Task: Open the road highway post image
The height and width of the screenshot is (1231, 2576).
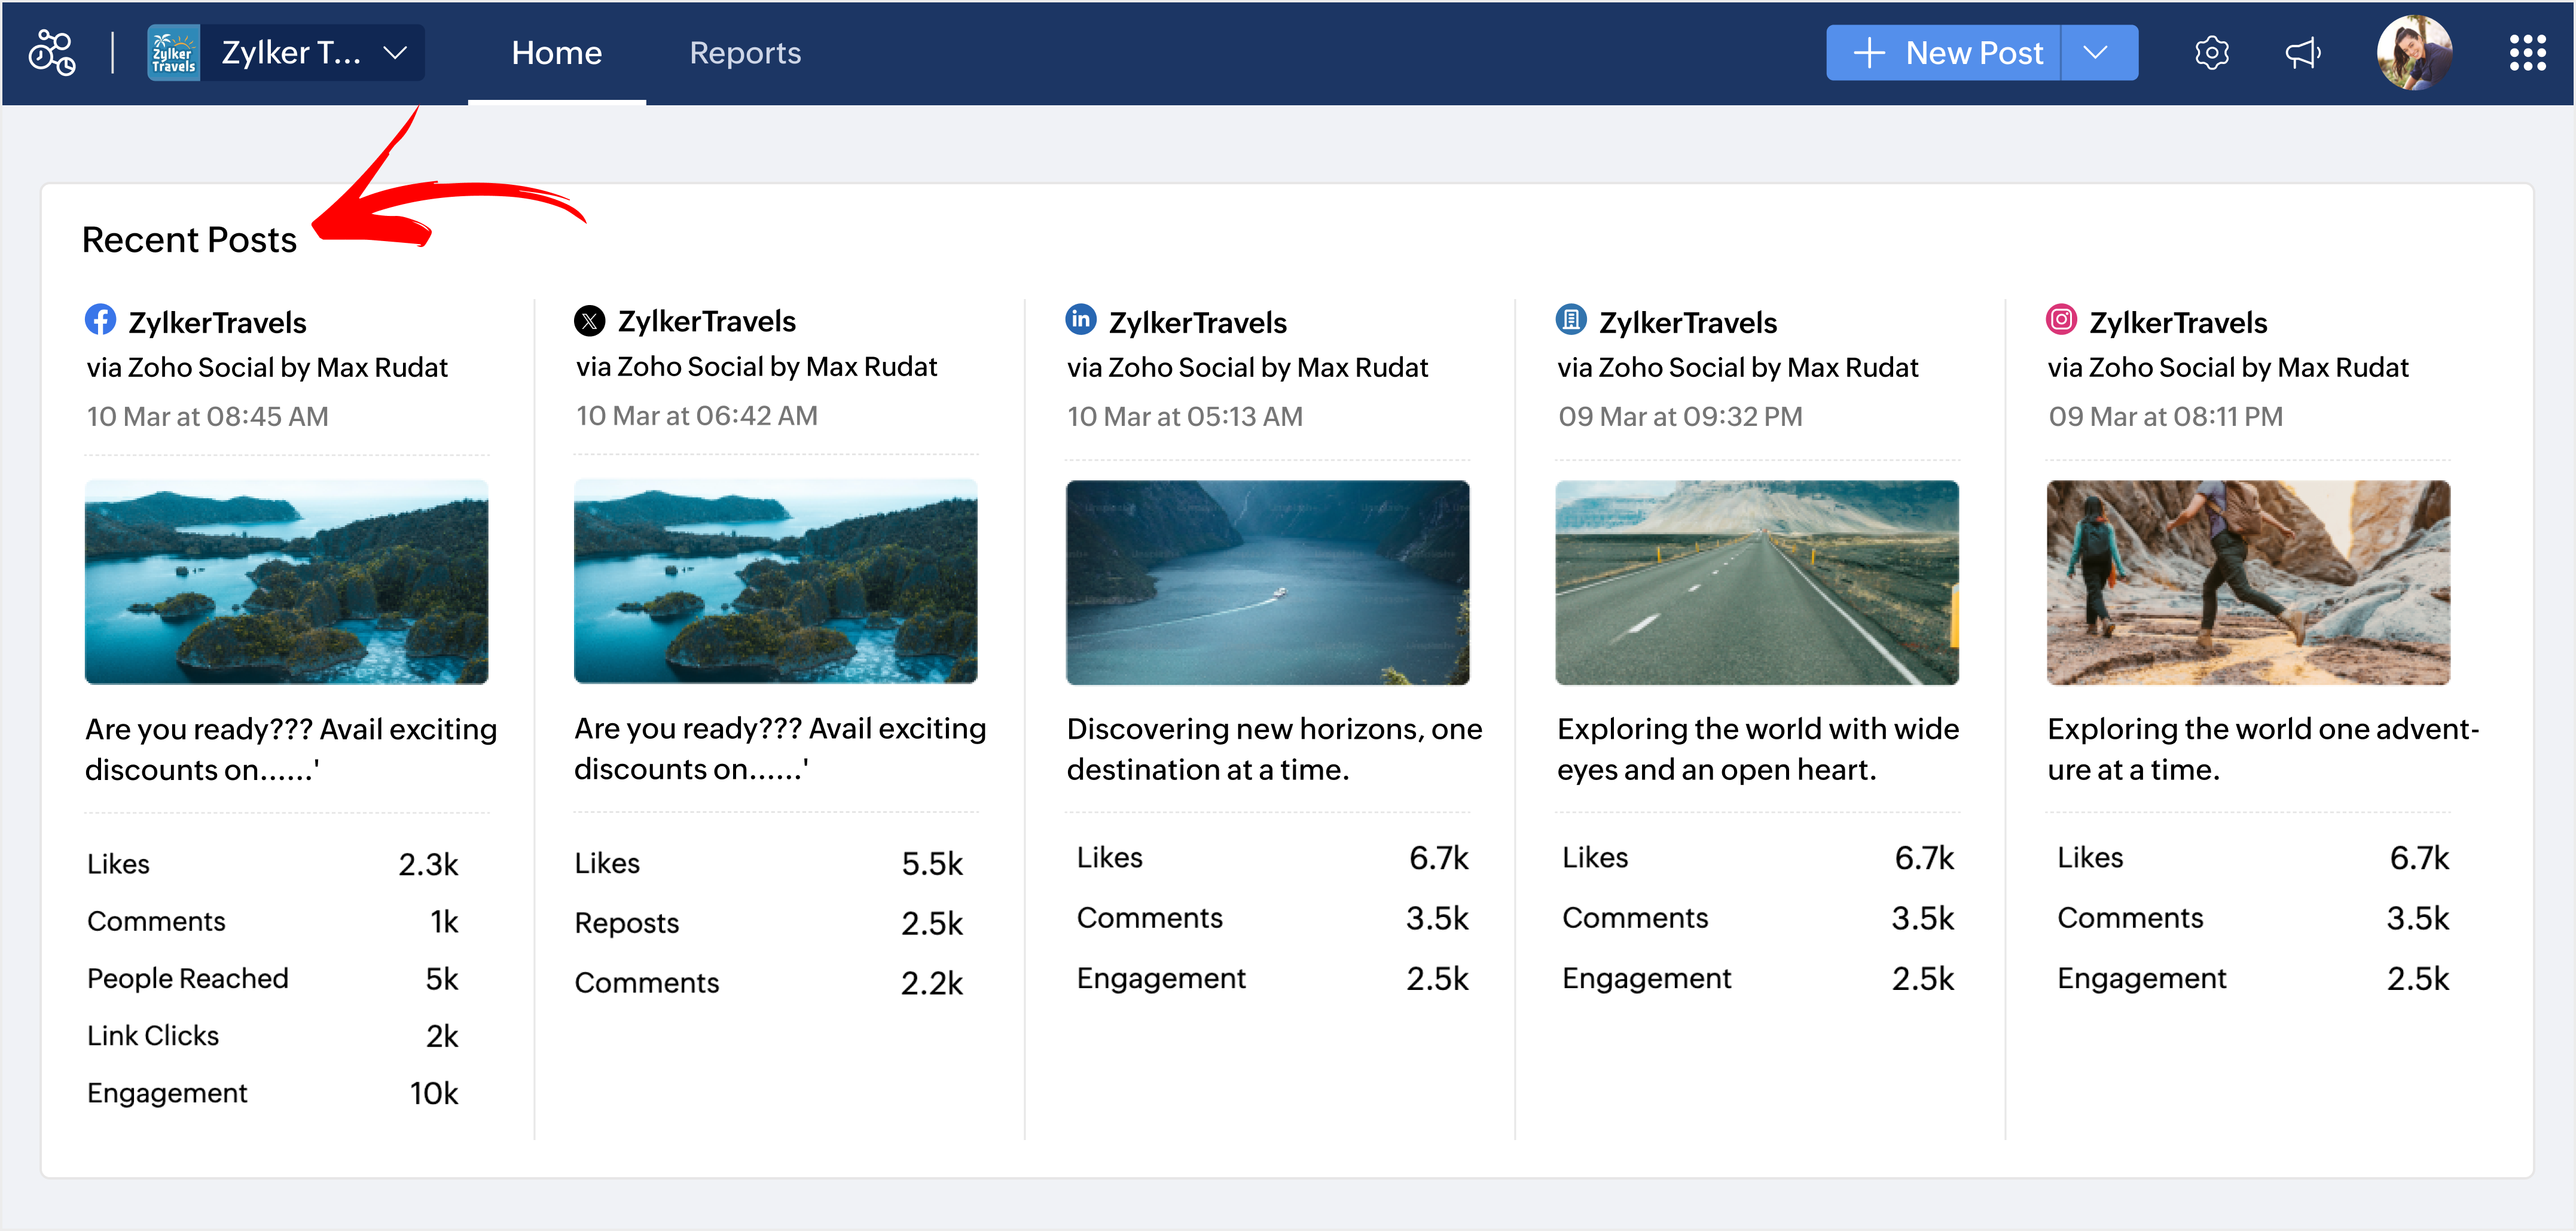Action: tap(1757, 582)
